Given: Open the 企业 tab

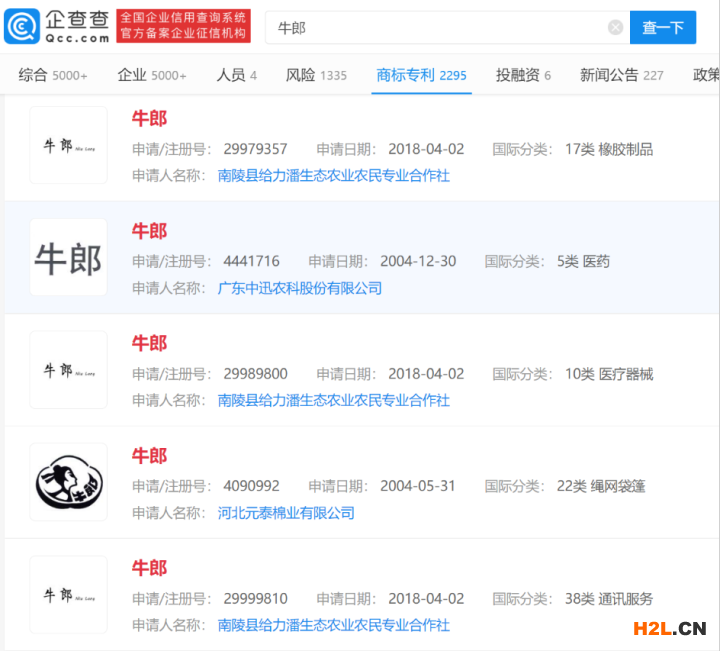Looking at the screenshot, I should (152, 75).
